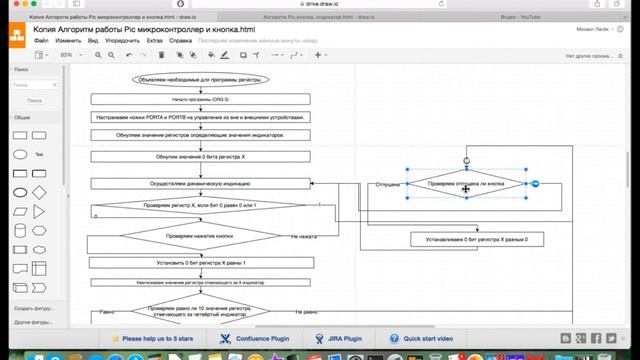Select the ellipse shape in the palette
The height and width of the screenshot is (360, 640).
tap(20, 154)
